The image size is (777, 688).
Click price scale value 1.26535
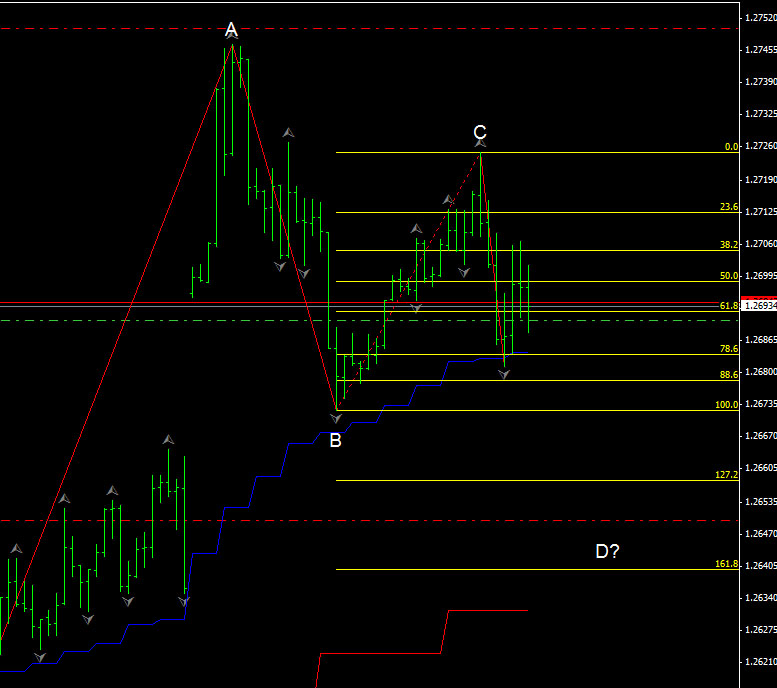coord(761,502)
